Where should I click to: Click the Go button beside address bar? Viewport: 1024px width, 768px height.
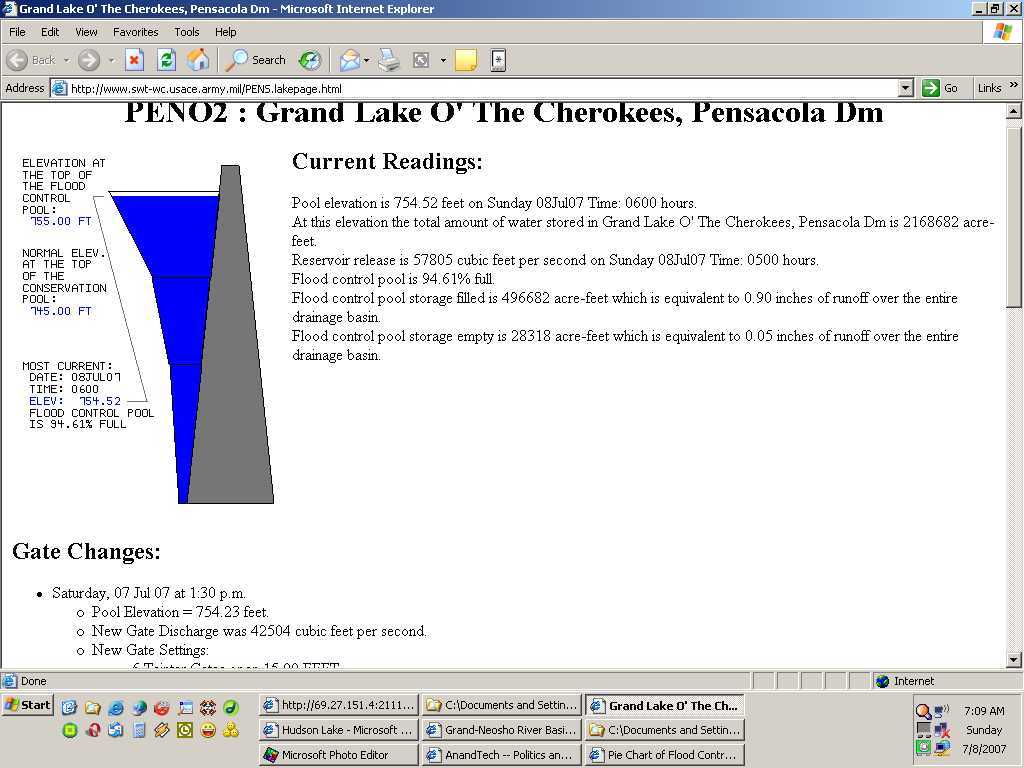coord(940,88)
